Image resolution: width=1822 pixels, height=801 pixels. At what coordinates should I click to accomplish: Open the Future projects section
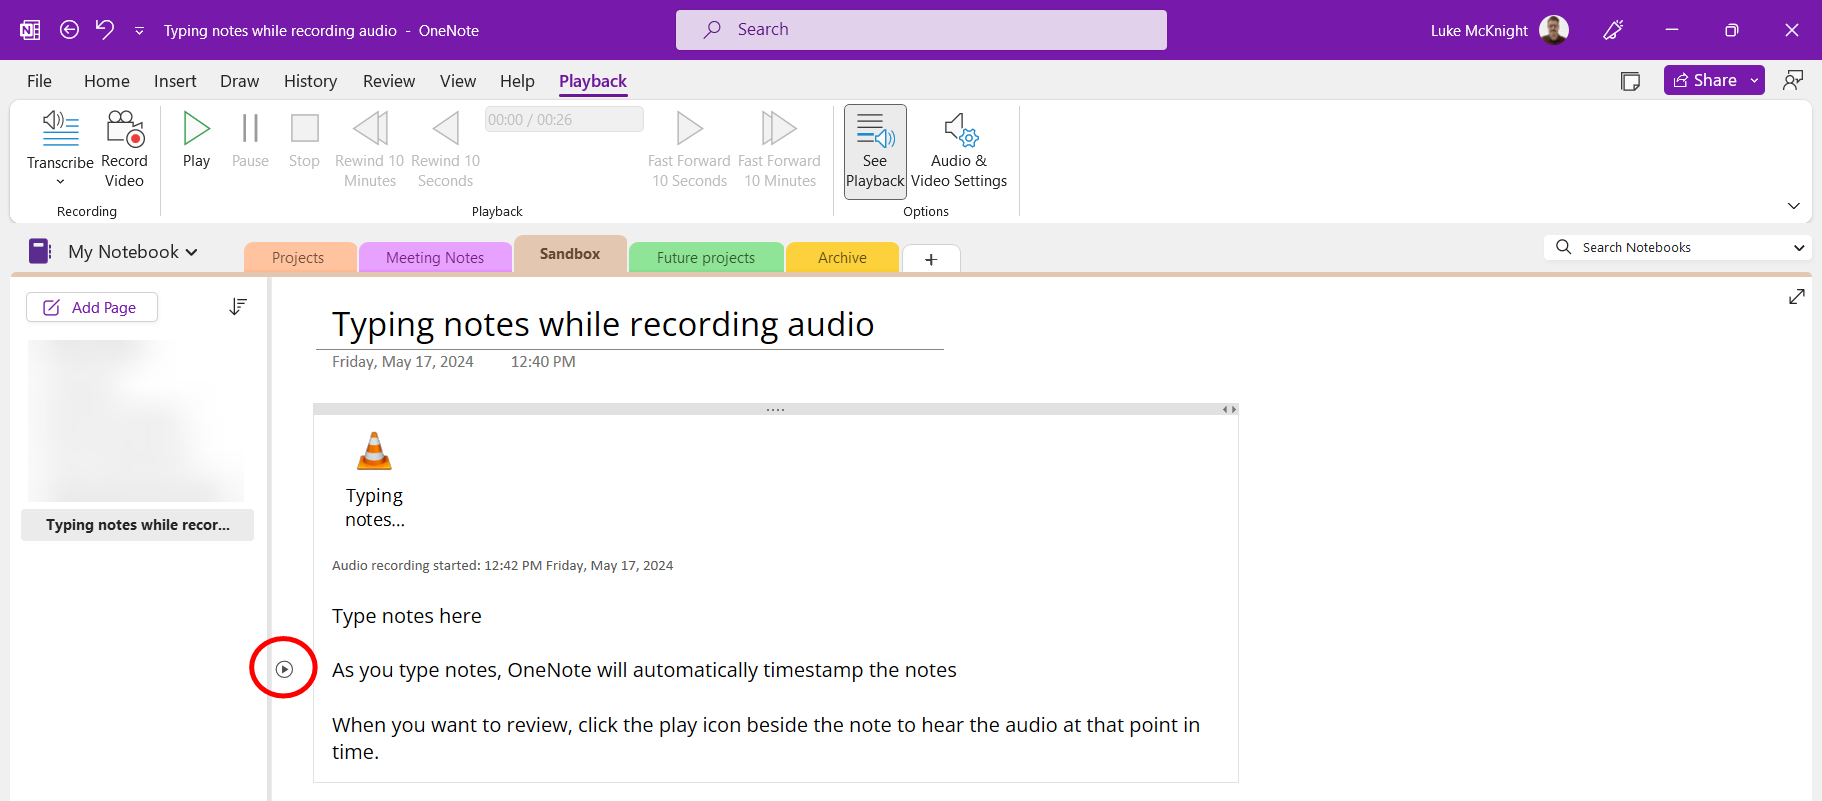click(x=706, y=257)
